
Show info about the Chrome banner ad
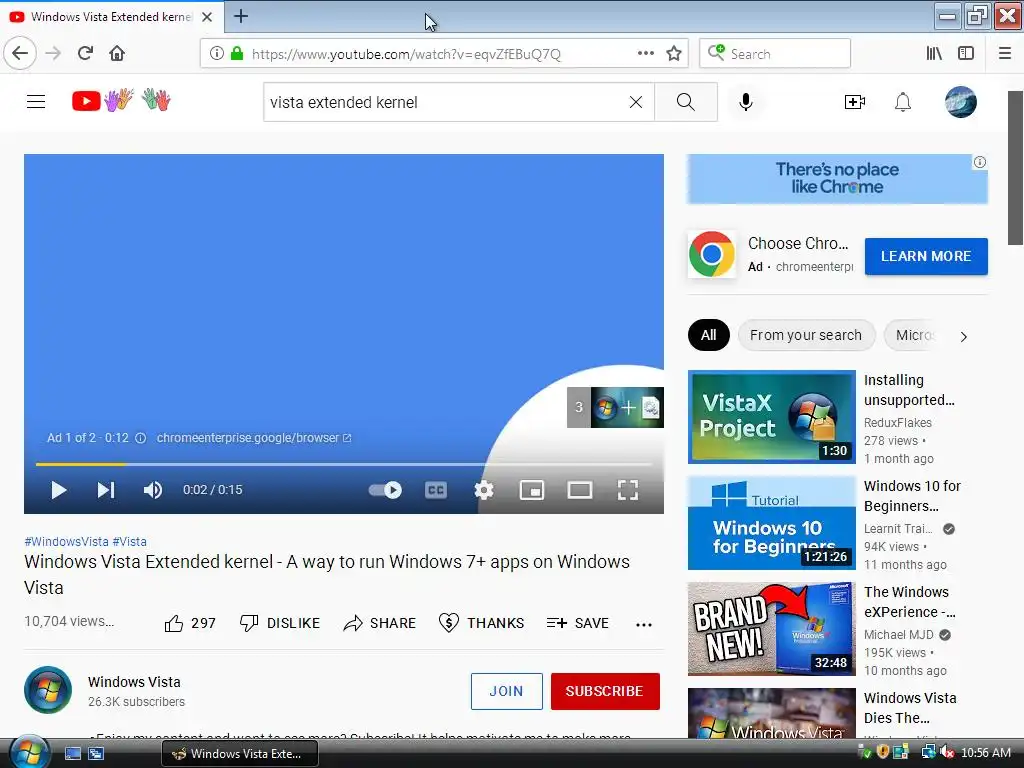point(980,162)
